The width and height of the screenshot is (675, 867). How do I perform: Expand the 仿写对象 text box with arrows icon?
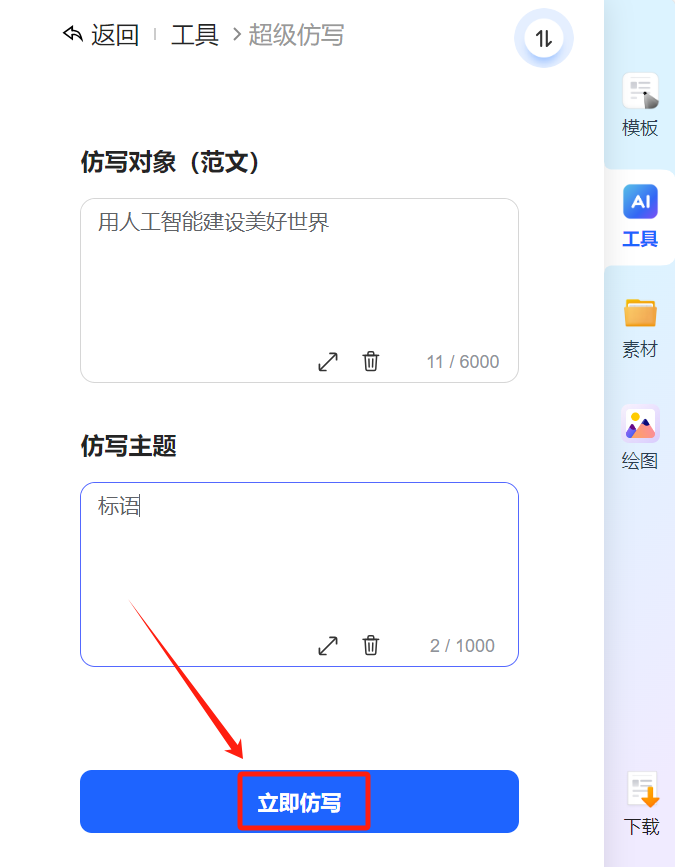pyautogui.click(x=328, y=362)
